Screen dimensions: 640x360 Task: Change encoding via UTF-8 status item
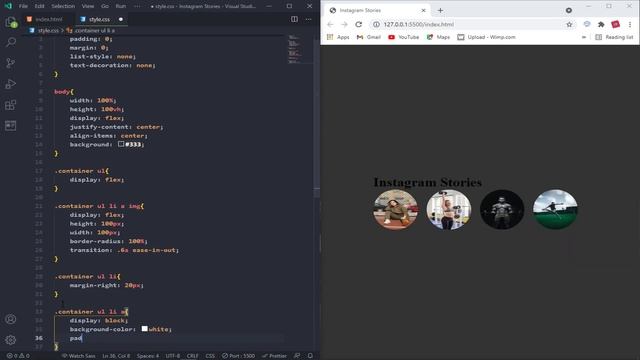coord(173,356)
